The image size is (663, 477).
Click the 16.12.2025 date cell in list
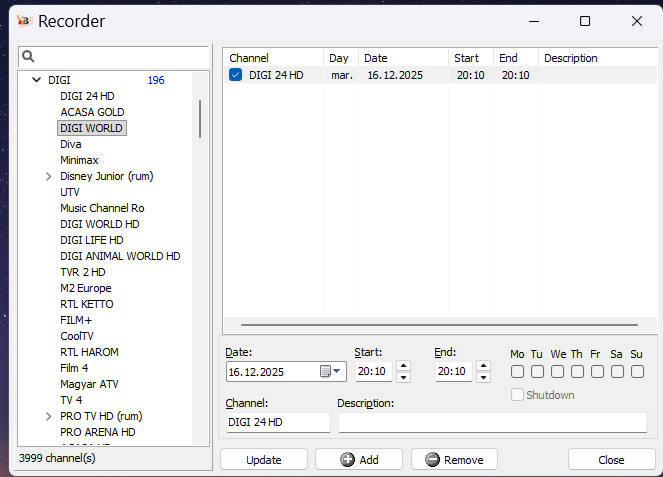pos(395,75)
